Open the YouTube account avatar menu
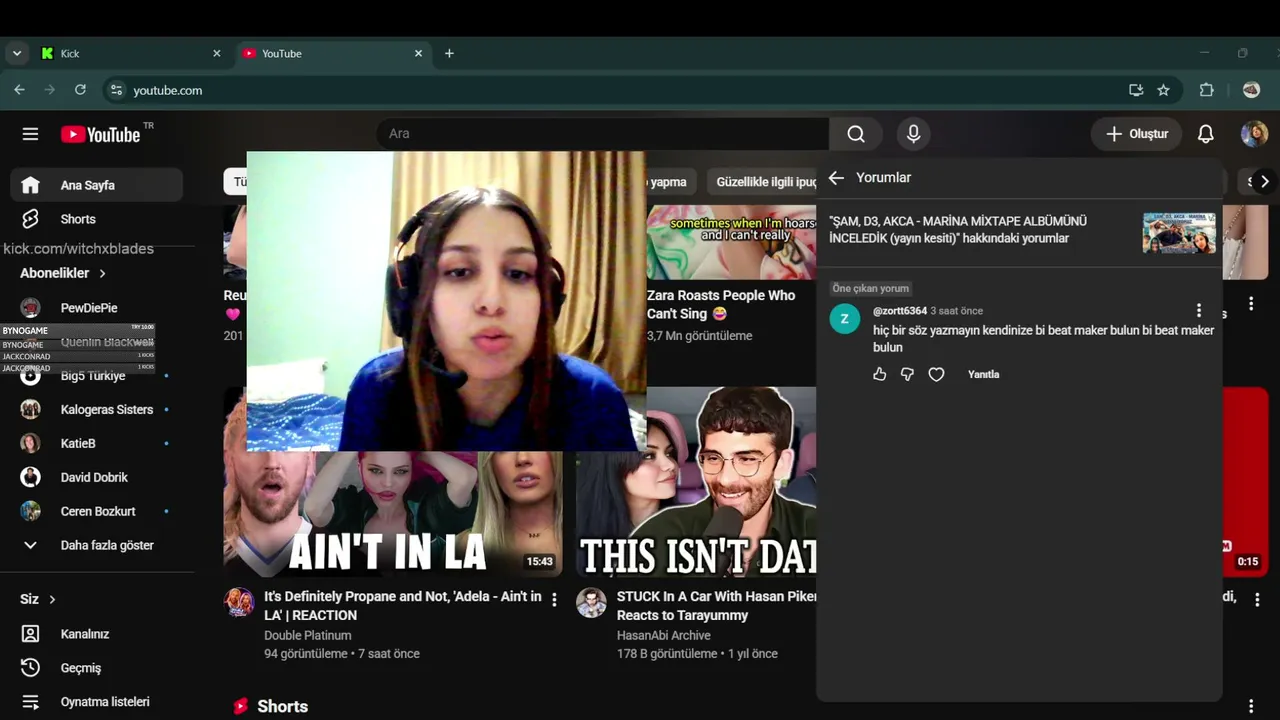 pos(1254,134)
